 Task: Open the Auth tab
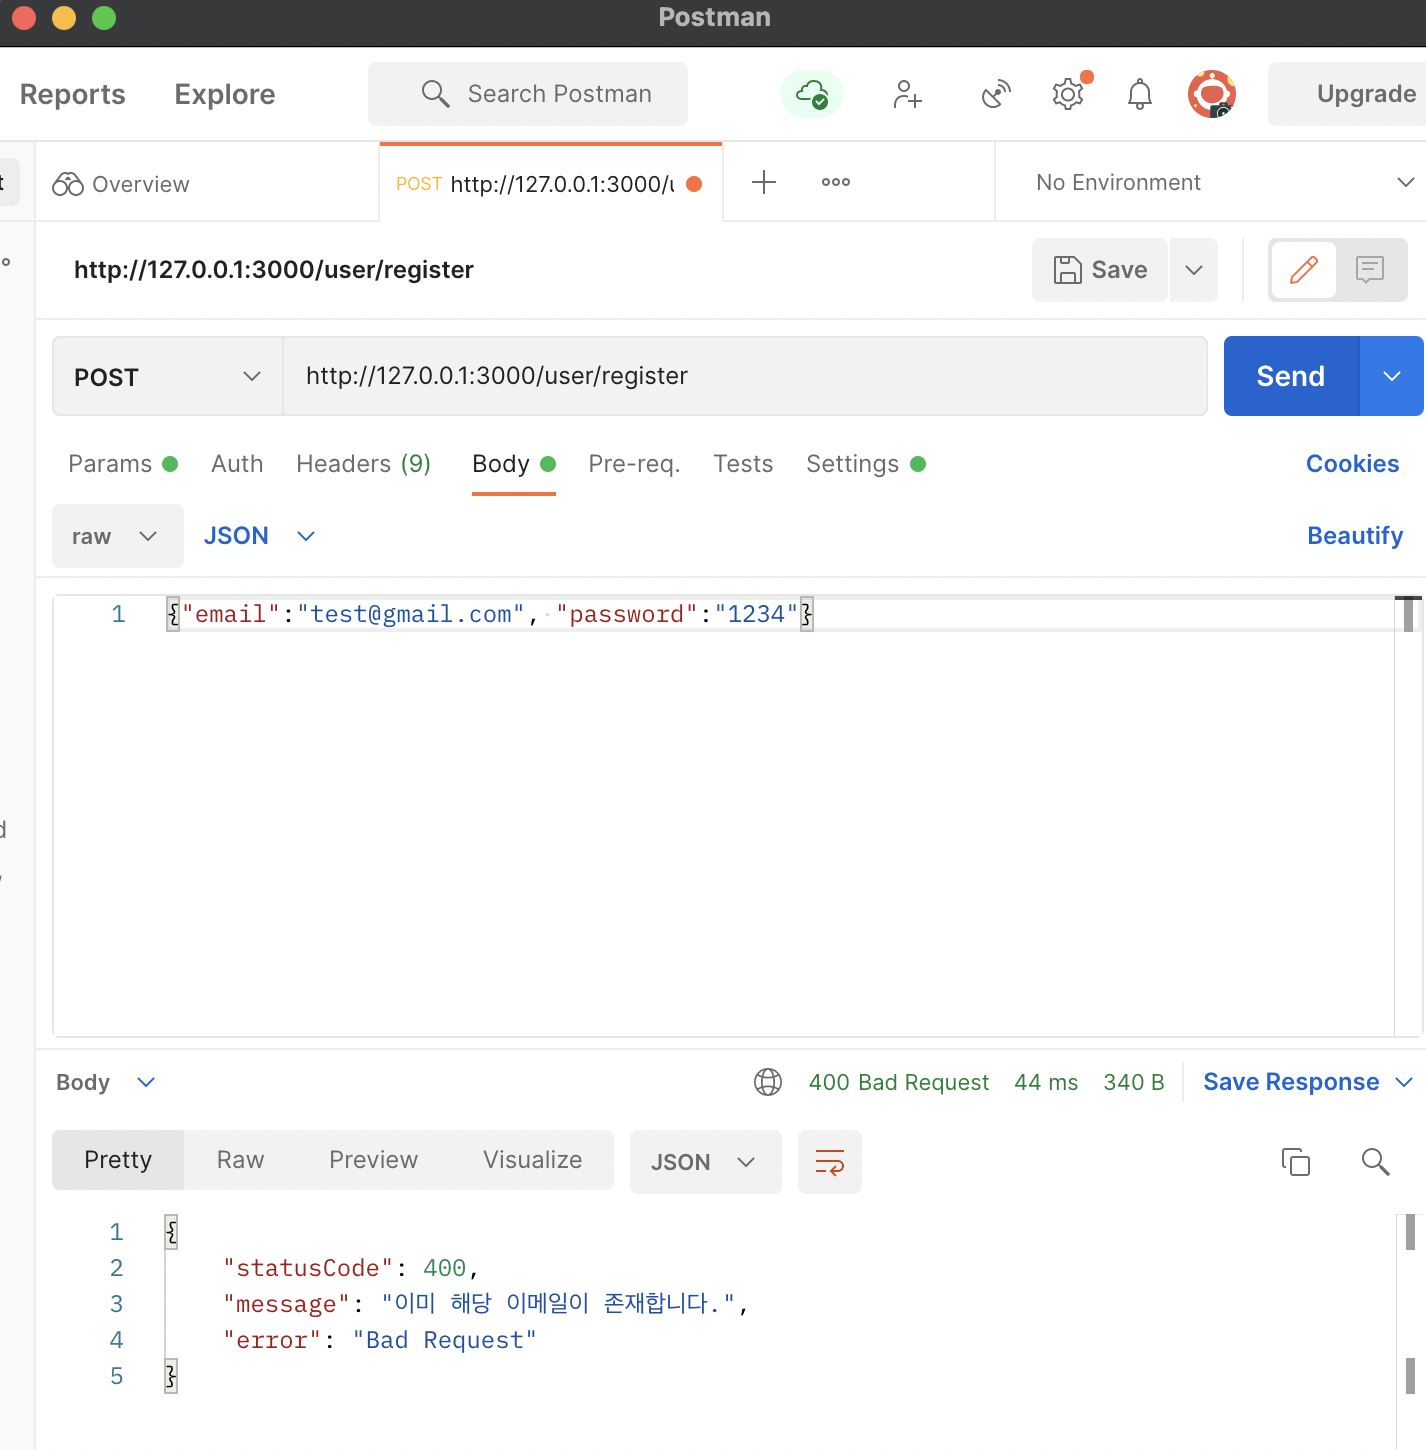pos(237,464)
